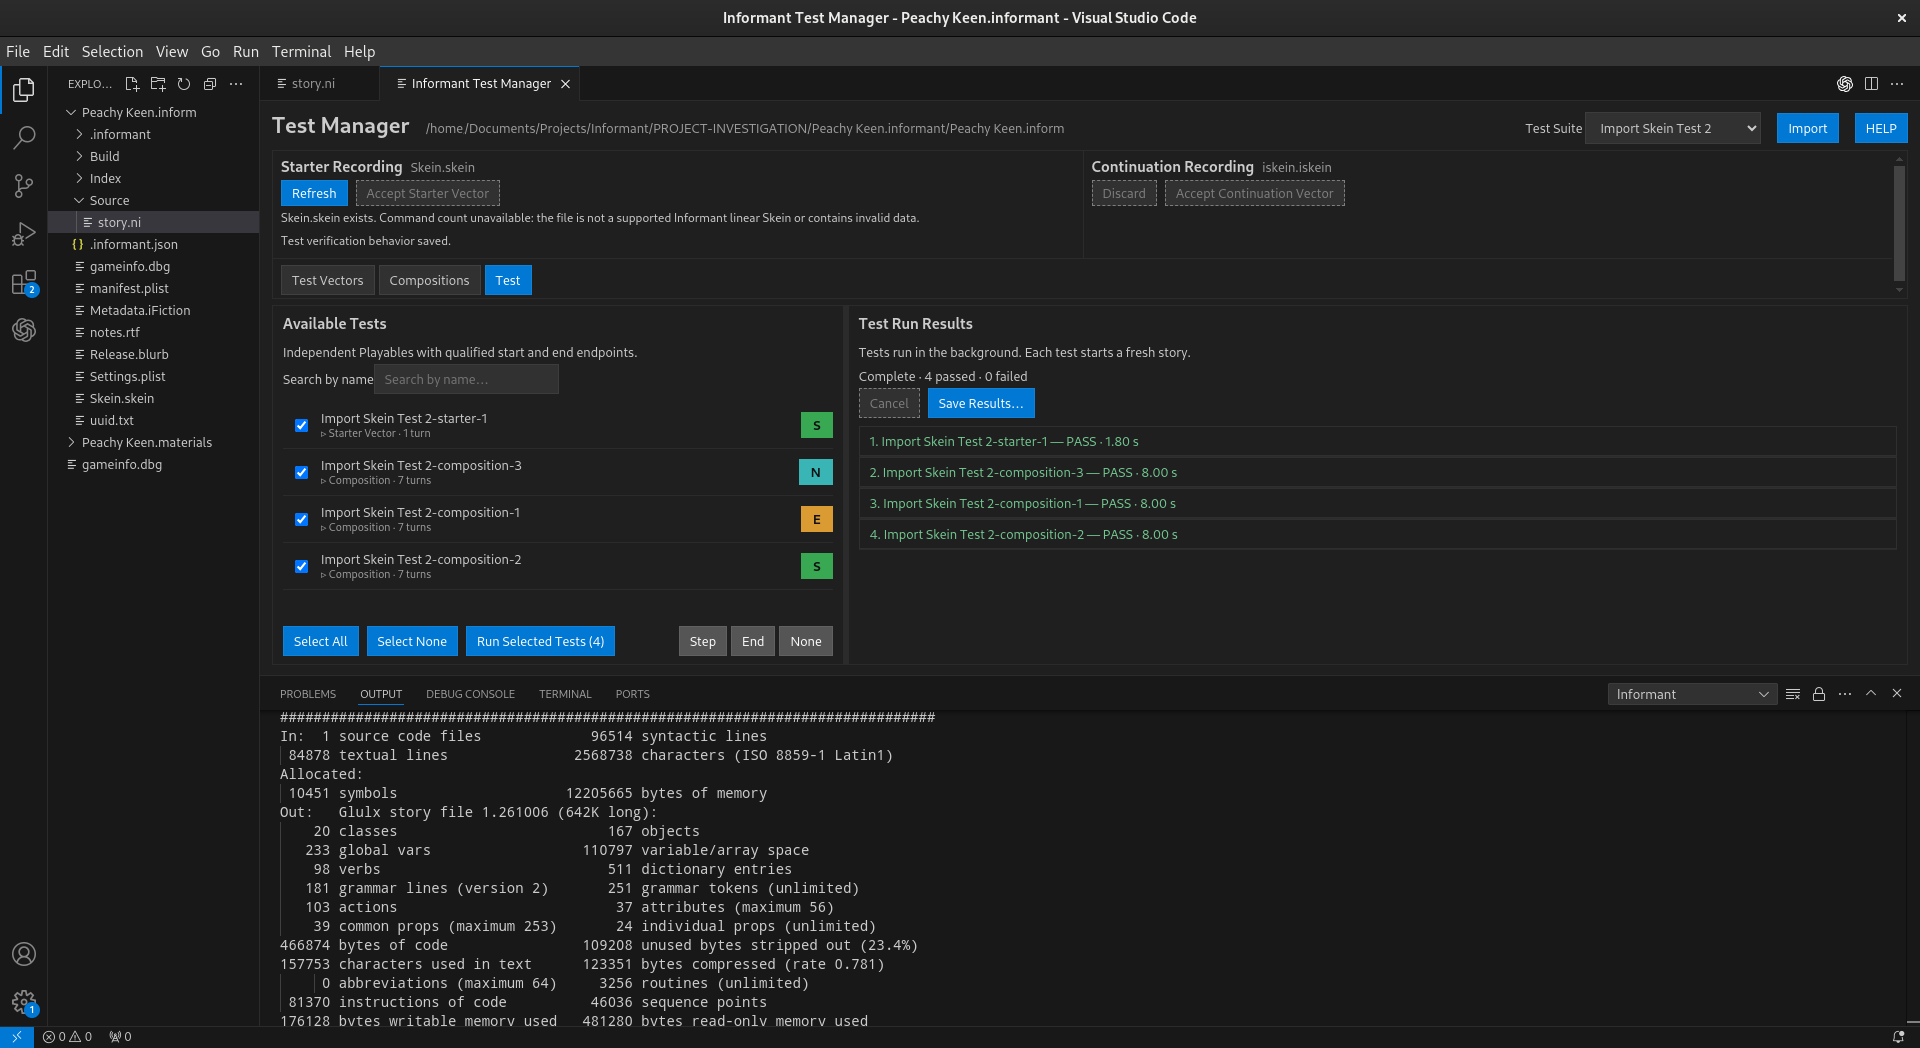Image resolution: width=1920 pixels, height=1048 pixels.
Task: Open the Source Control view
Action: tap(24, 185)
